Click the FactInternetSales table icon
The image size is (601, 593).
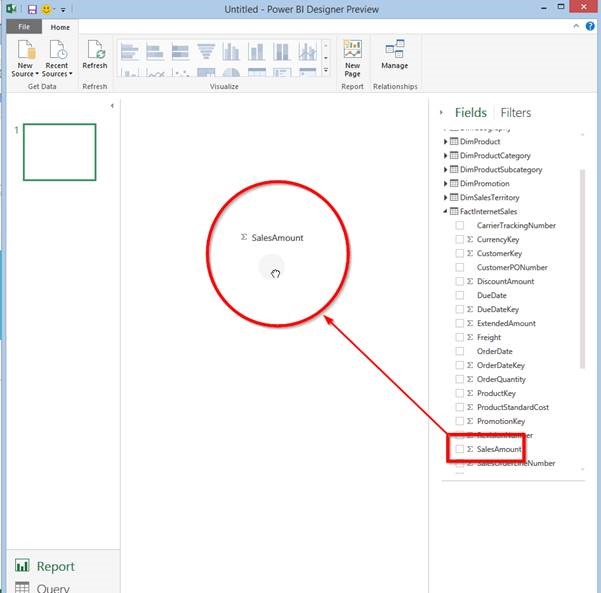(x=454, y=211)
